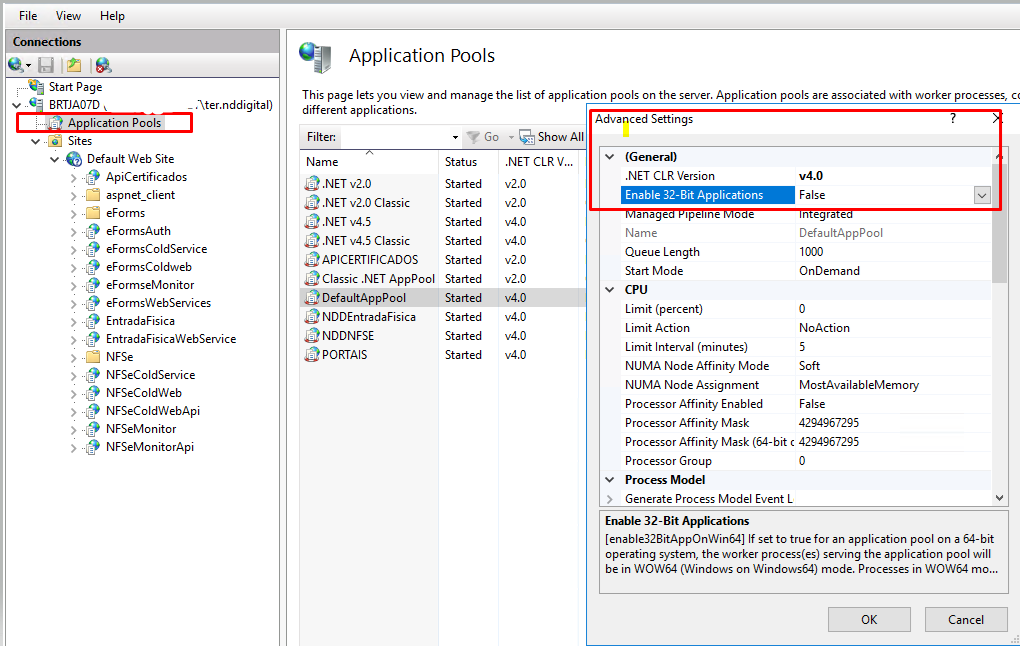Image resolution: width=1020 pixels, height=646 pixels.
Task: Open the View menu
Action: click(x=69, y=16)
